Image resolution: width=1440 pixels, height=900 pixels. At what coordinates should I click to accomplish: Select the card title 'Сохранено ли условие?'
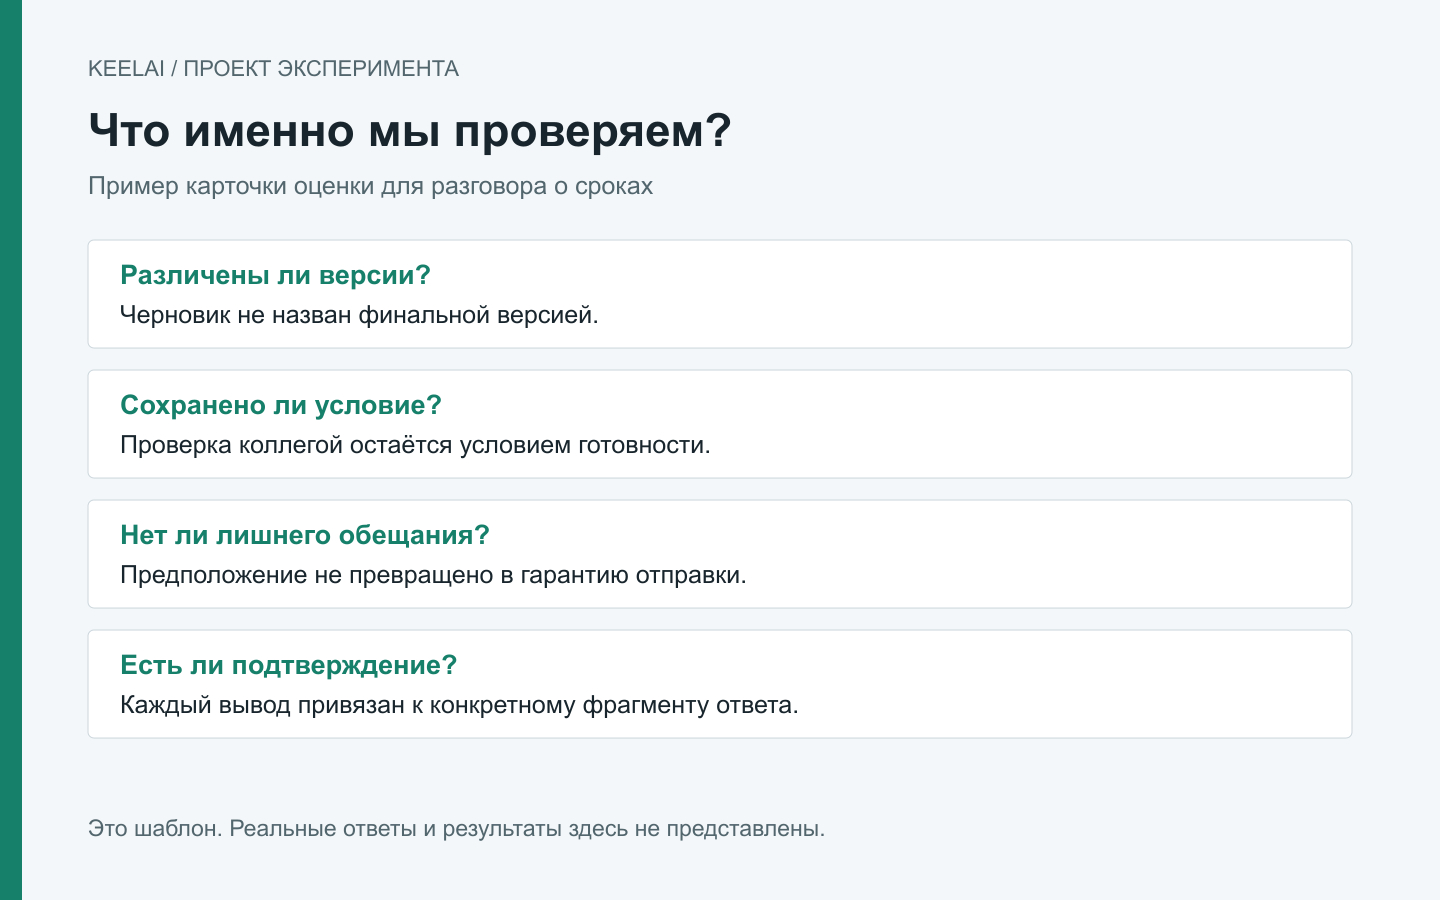tap(281, 405)
